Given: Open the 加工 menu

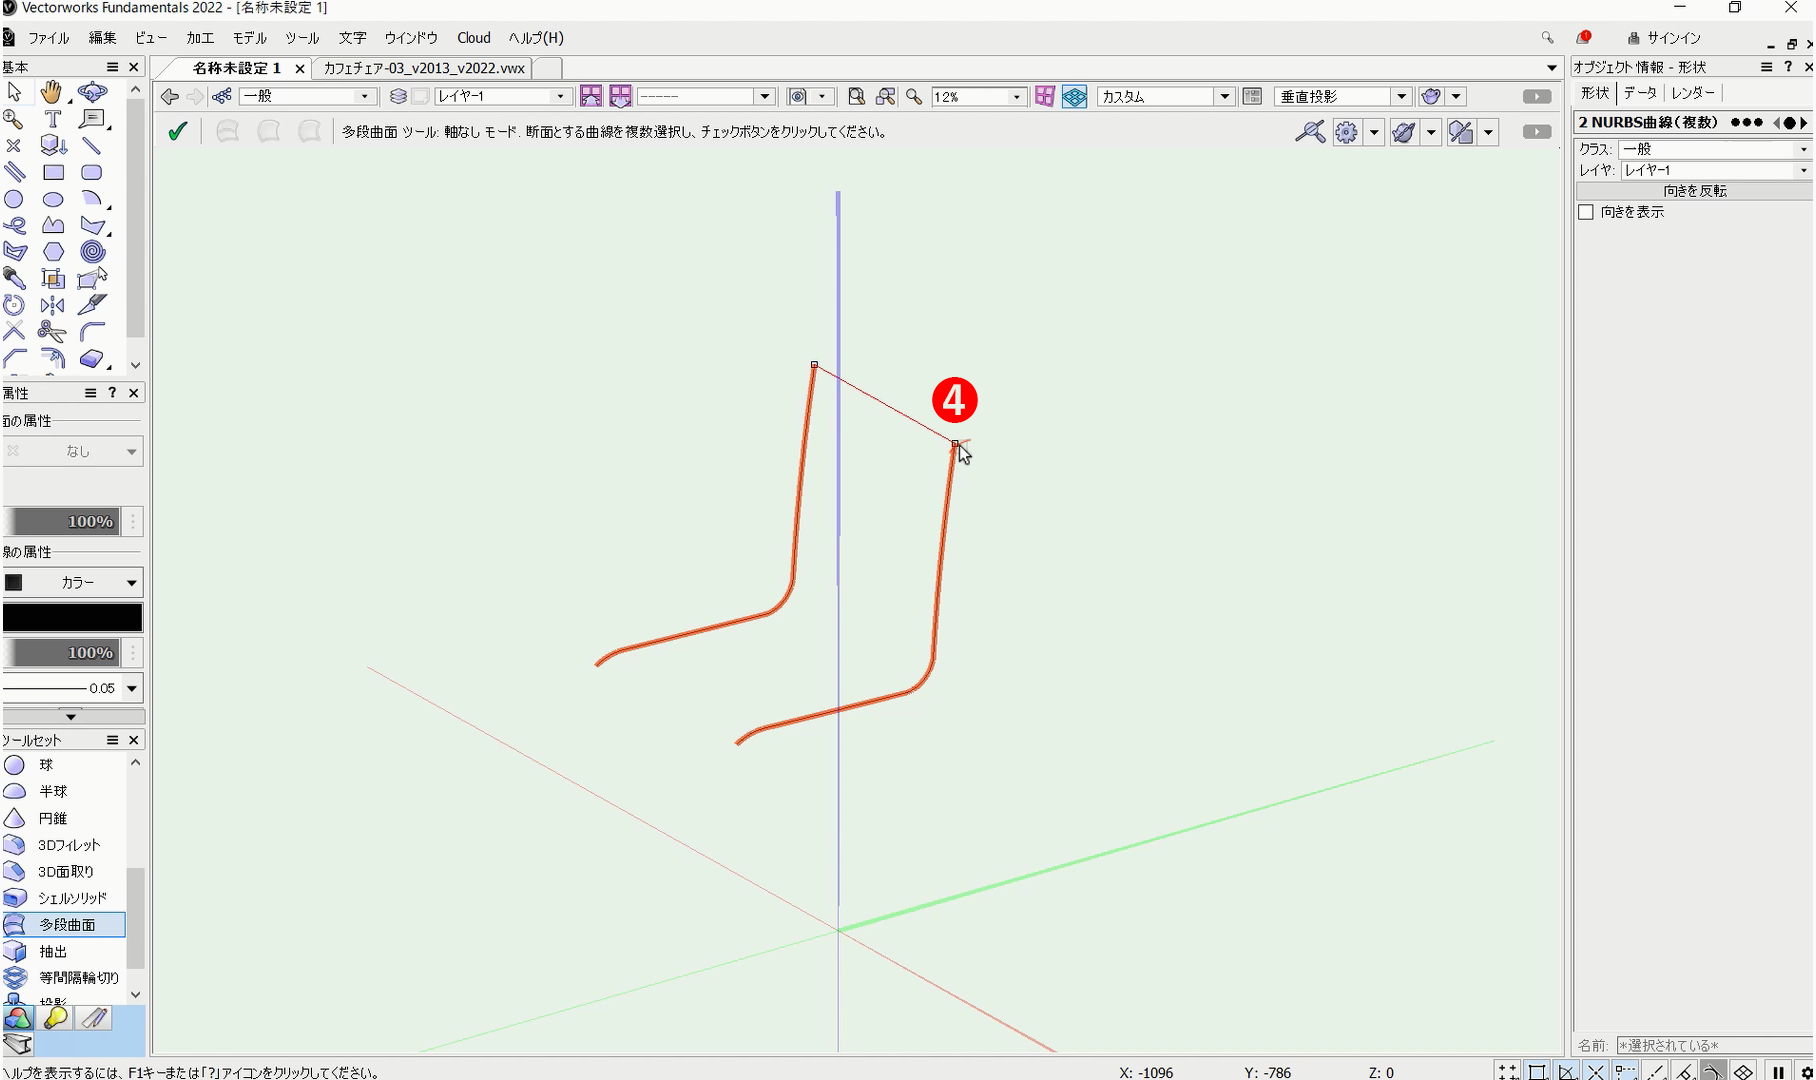Looking at the screenshot, I should pyautogui.click(x=200, y=38).
